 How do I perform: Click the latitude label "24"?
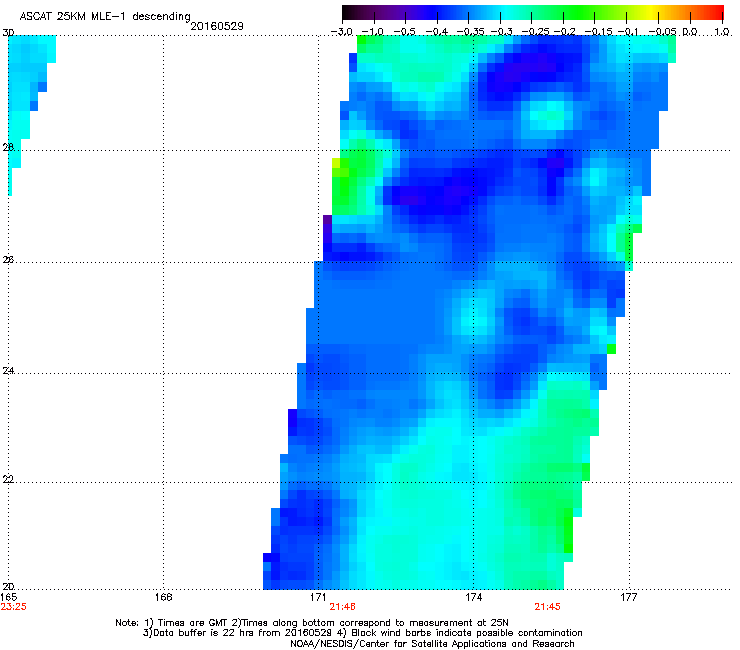[x=8, y=371]
